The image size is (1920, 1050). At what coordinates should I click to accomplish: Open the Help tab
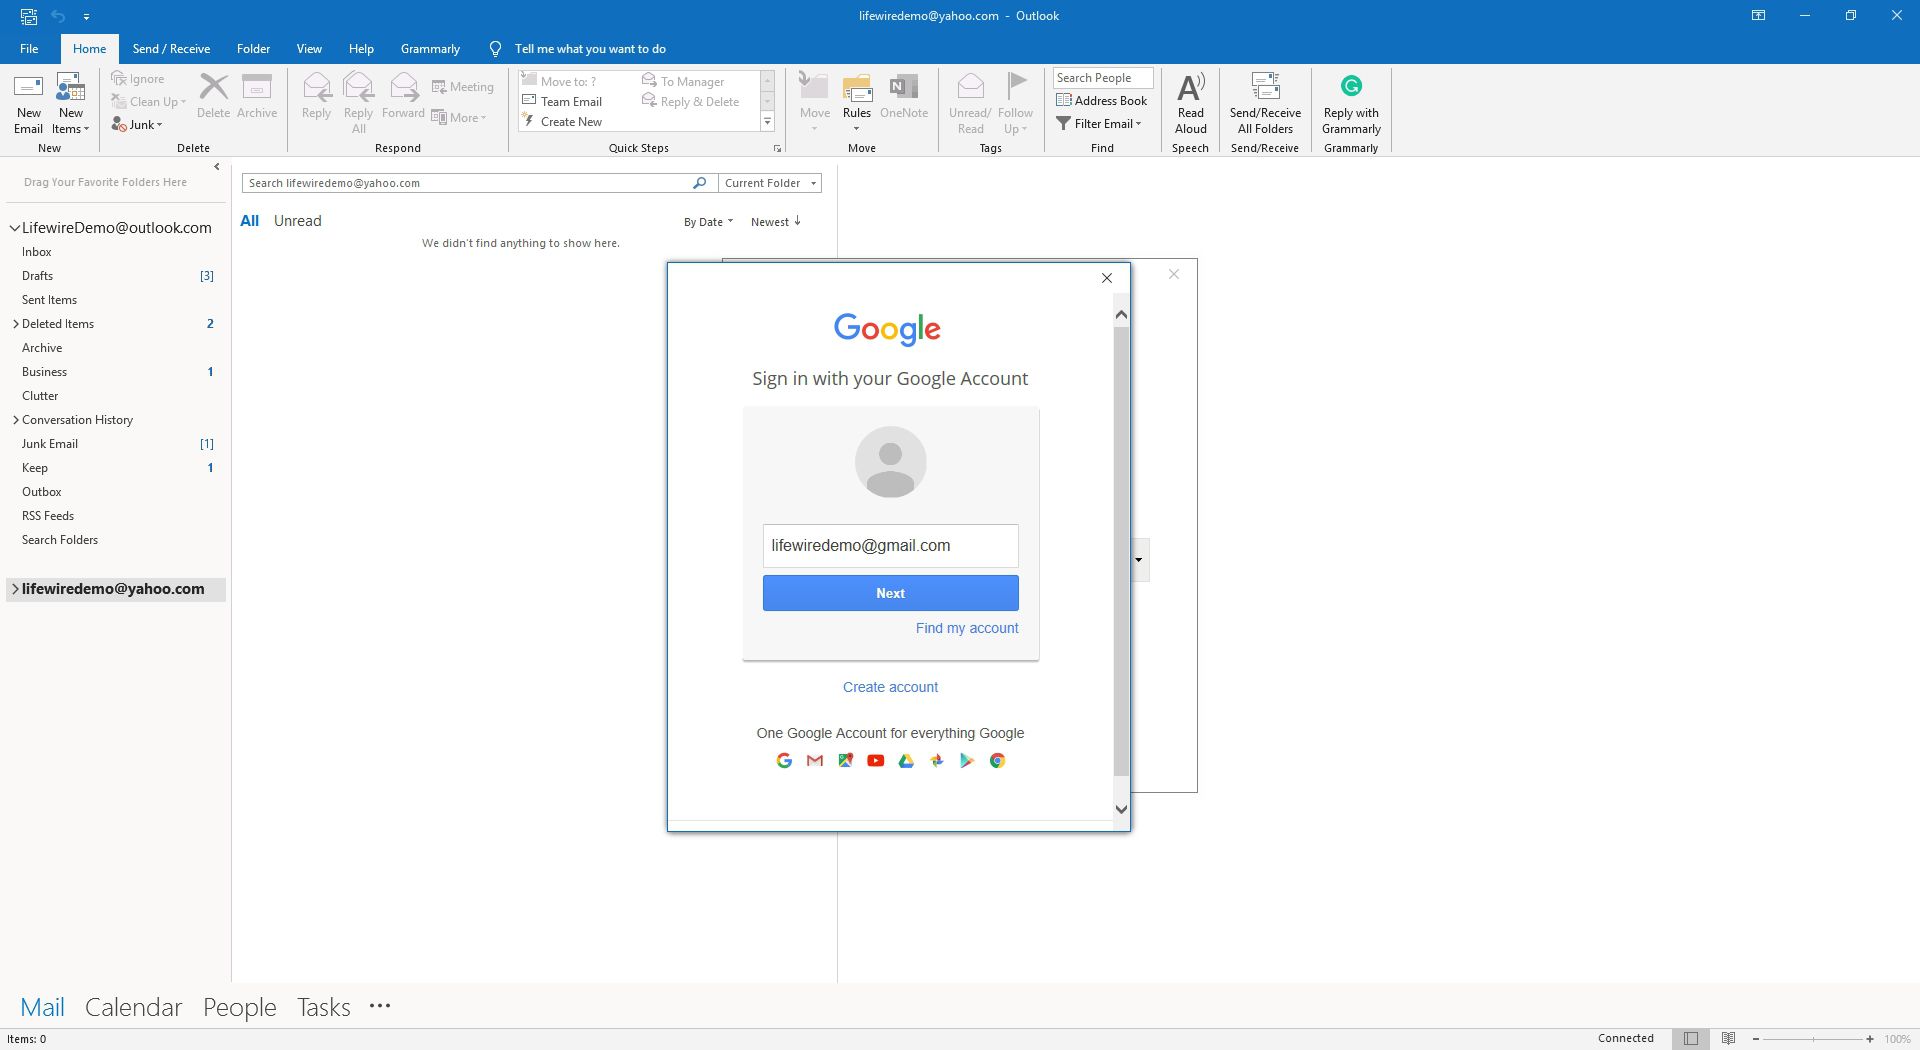coord(361,49)
